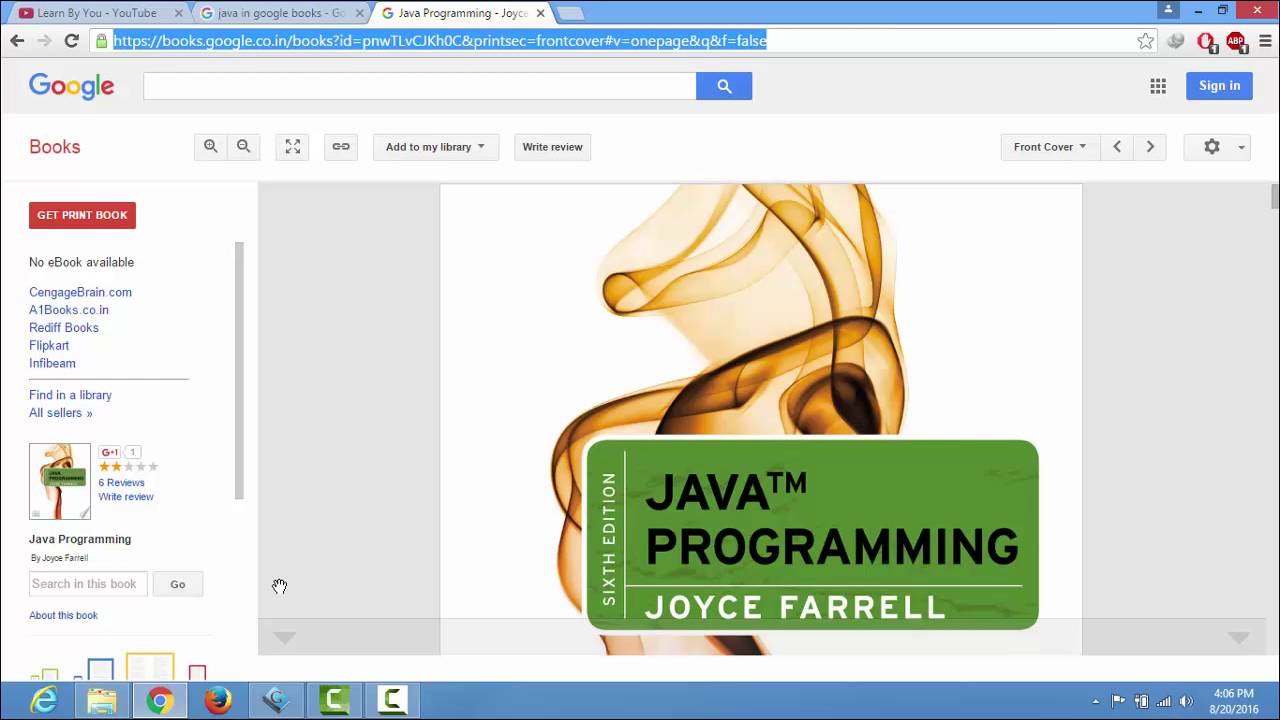The image size is (1280, 720).
Task: Click the first green Camtasia taskbar icon
Action: (x=334, y=701)
